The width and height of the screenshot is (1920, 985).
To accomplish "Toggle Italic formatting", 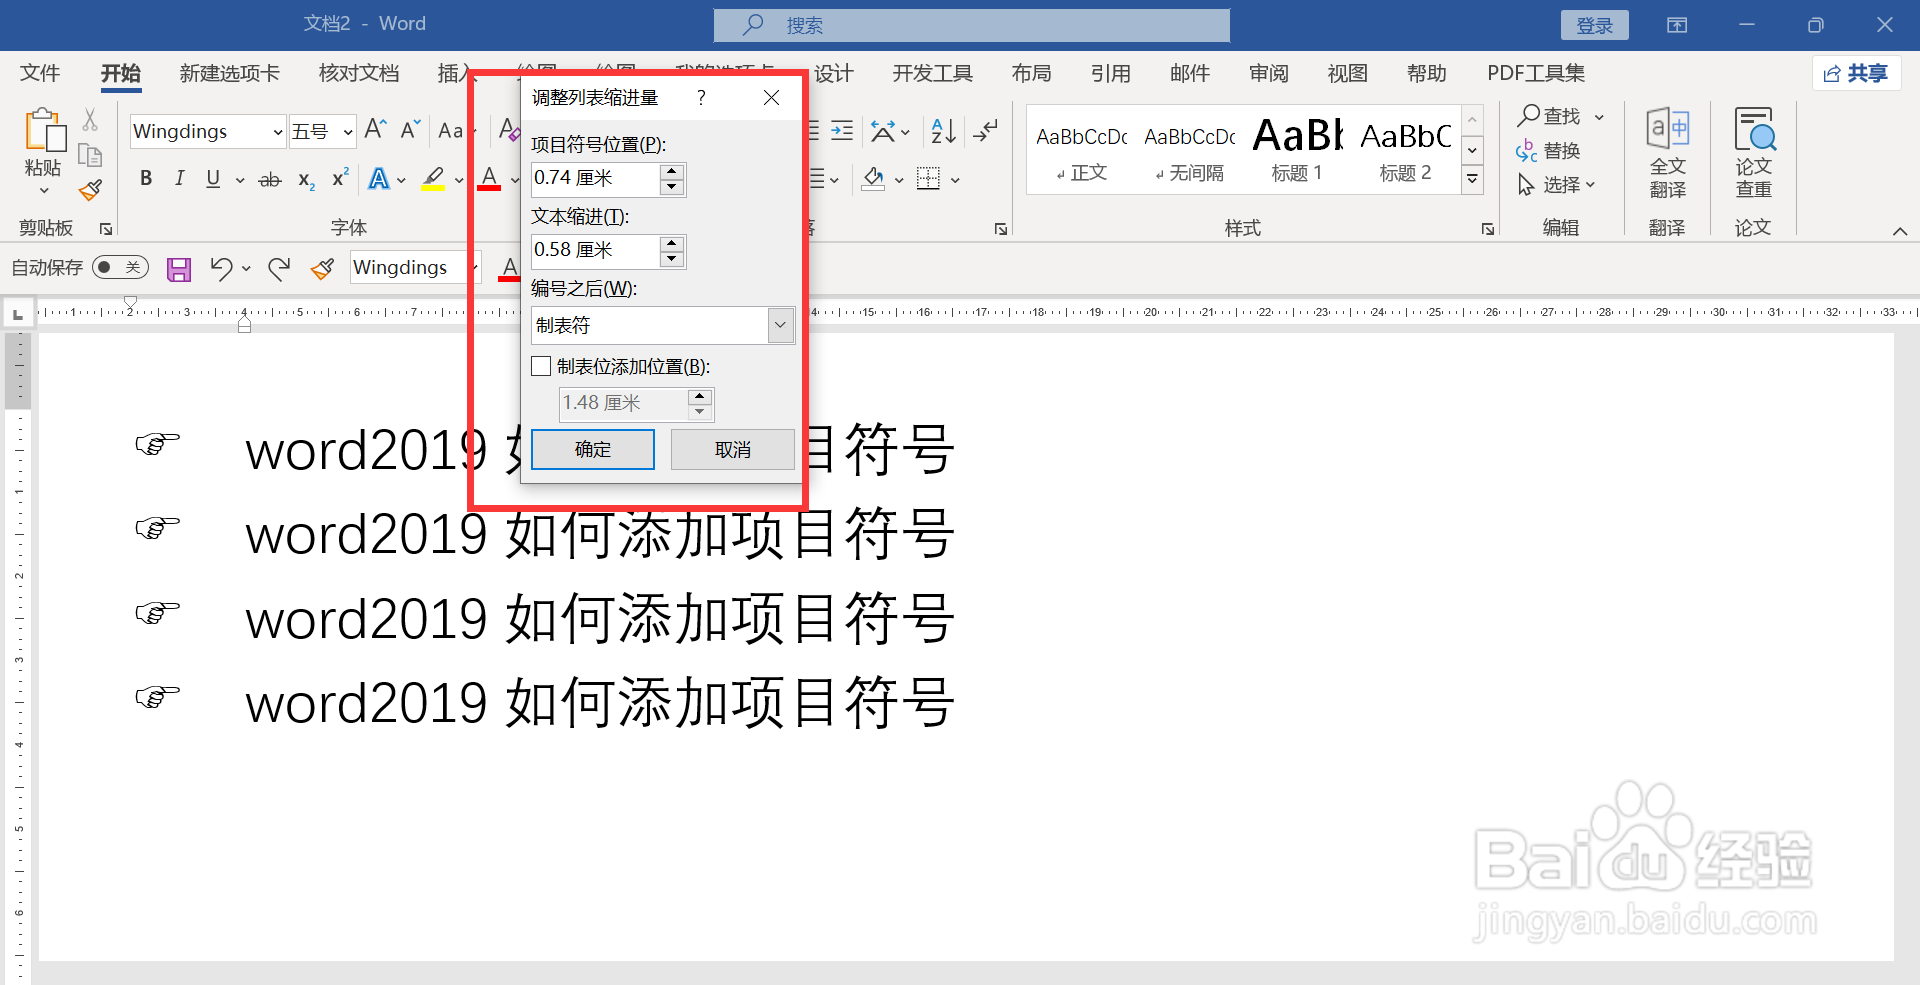I will click(x=180, y=179).
